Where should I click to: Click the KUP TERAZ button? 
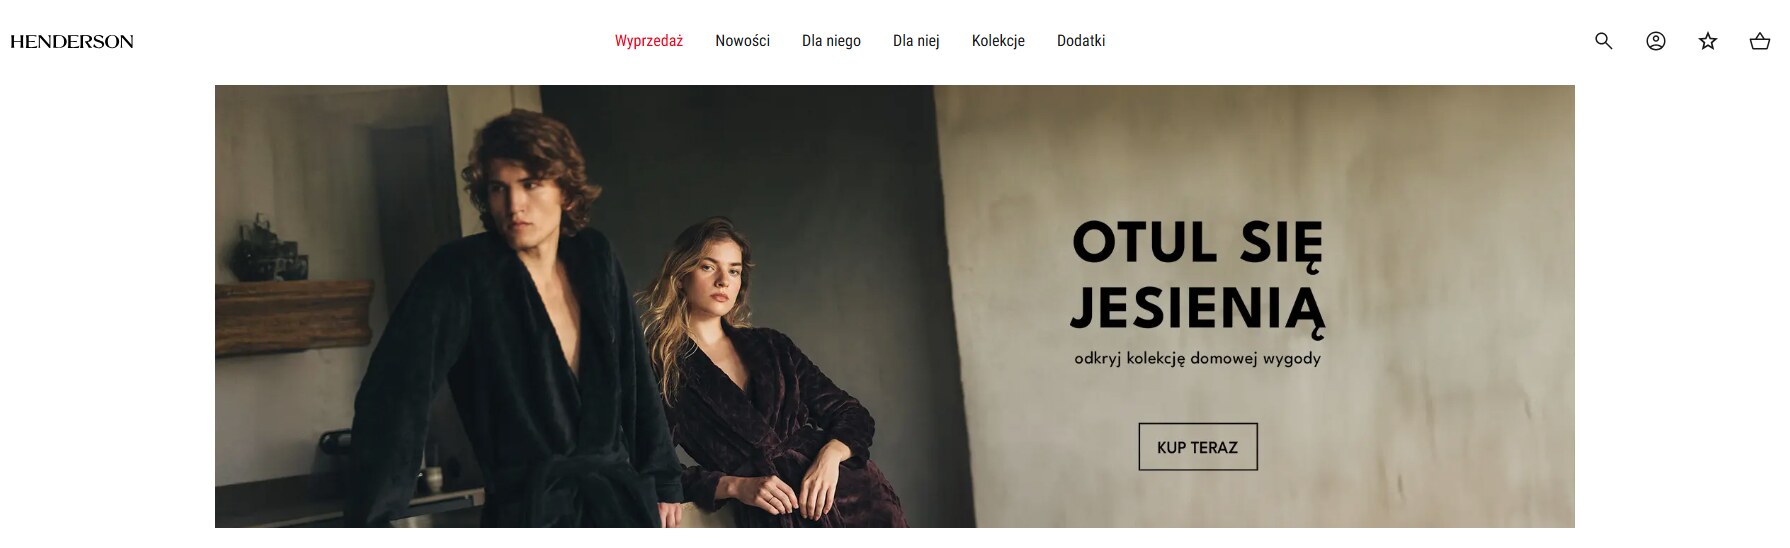(x=1198, y=447)
